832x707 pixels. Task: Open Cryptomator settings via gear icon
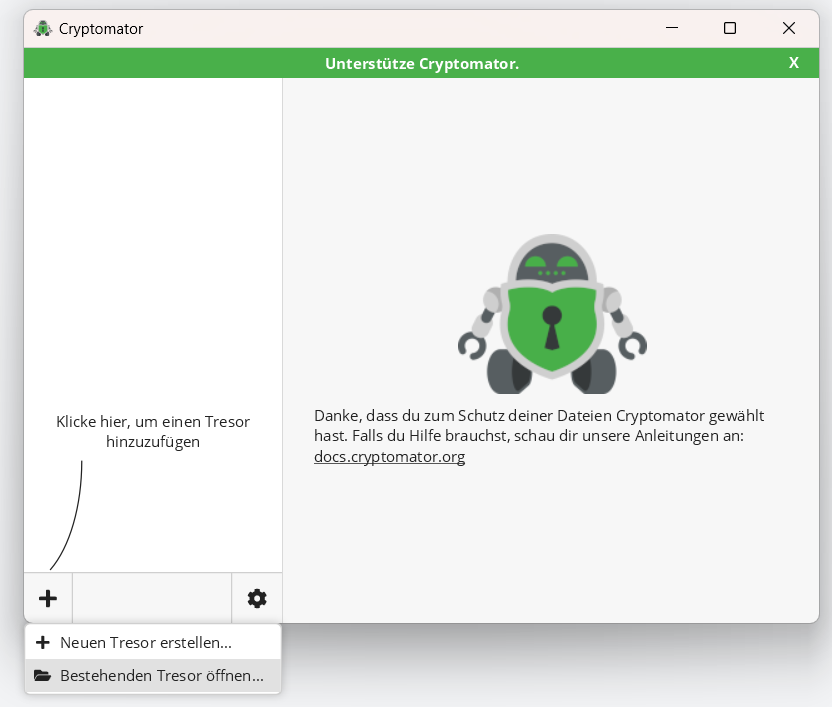click(x=257, y=597)
